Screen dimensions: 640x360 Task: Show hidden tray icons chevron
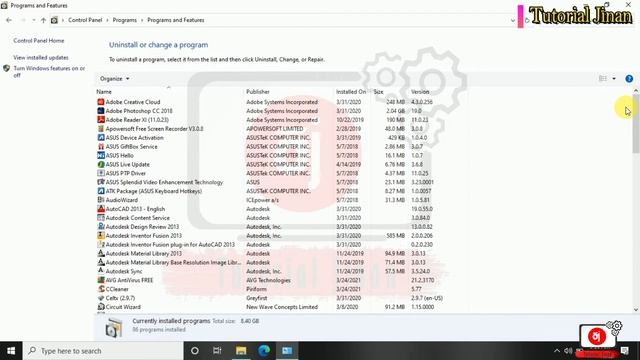(x=557, y=351)
